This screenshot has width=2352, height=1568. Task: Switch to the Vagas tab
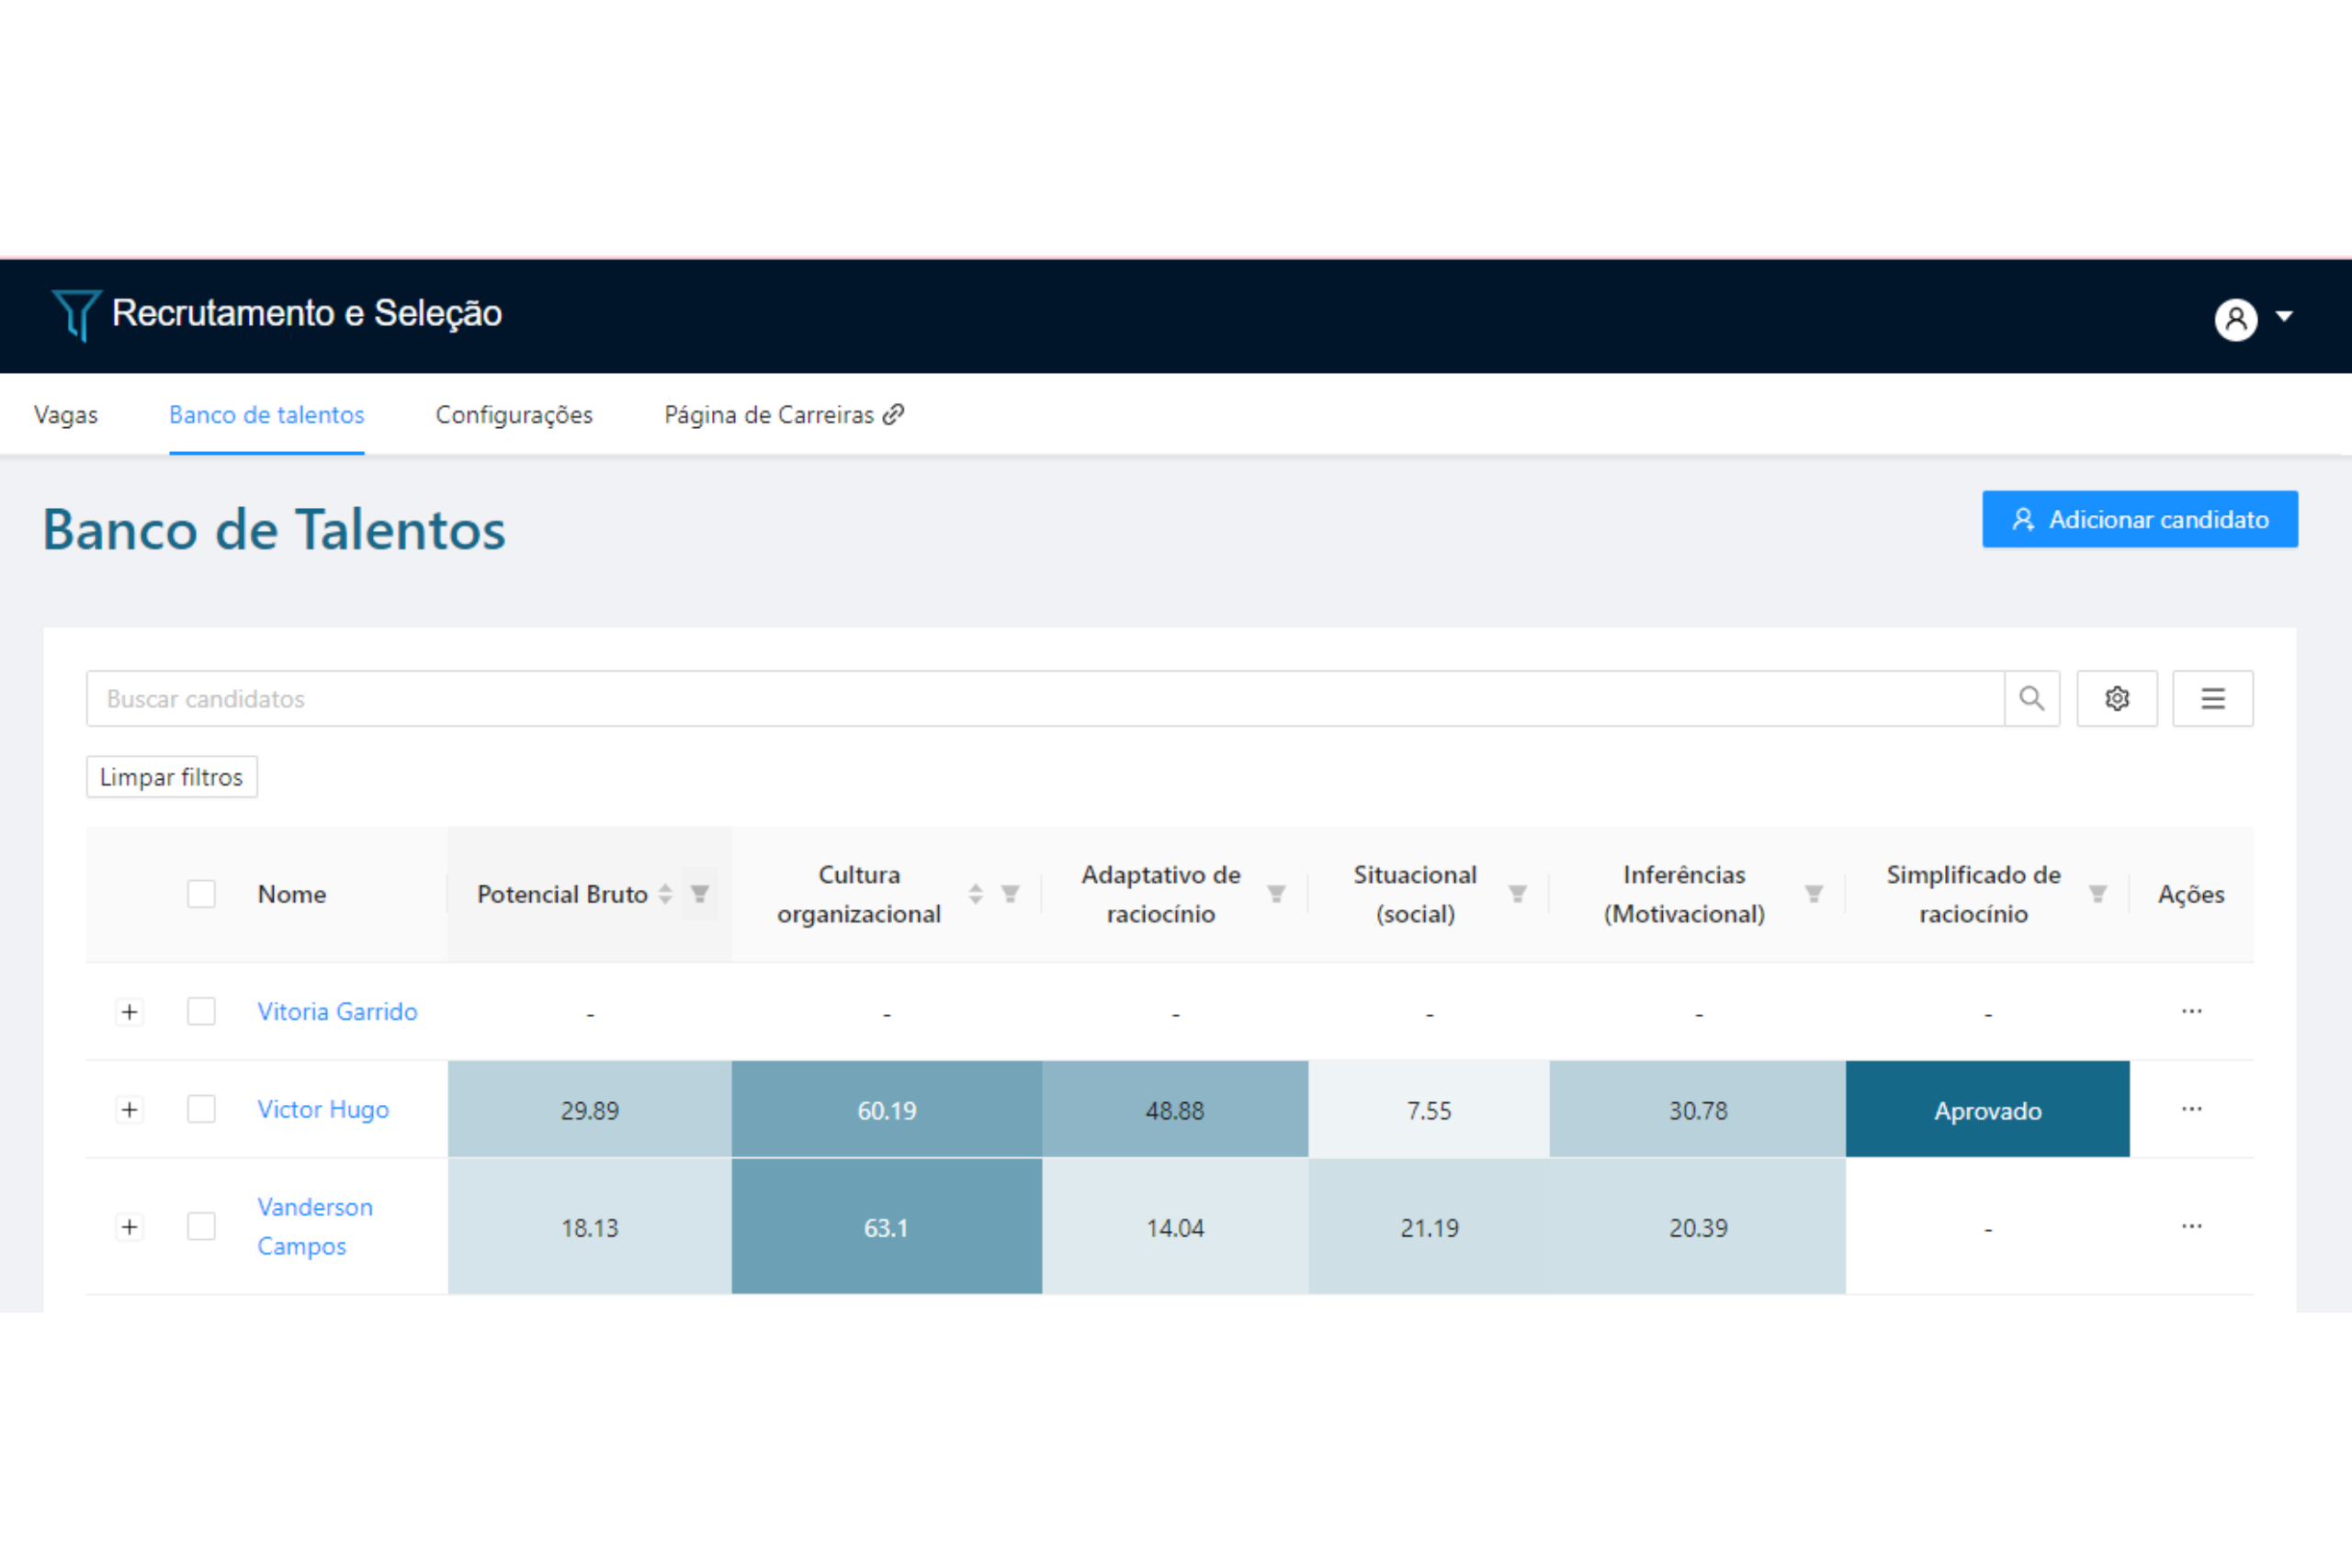click(66, 414)
